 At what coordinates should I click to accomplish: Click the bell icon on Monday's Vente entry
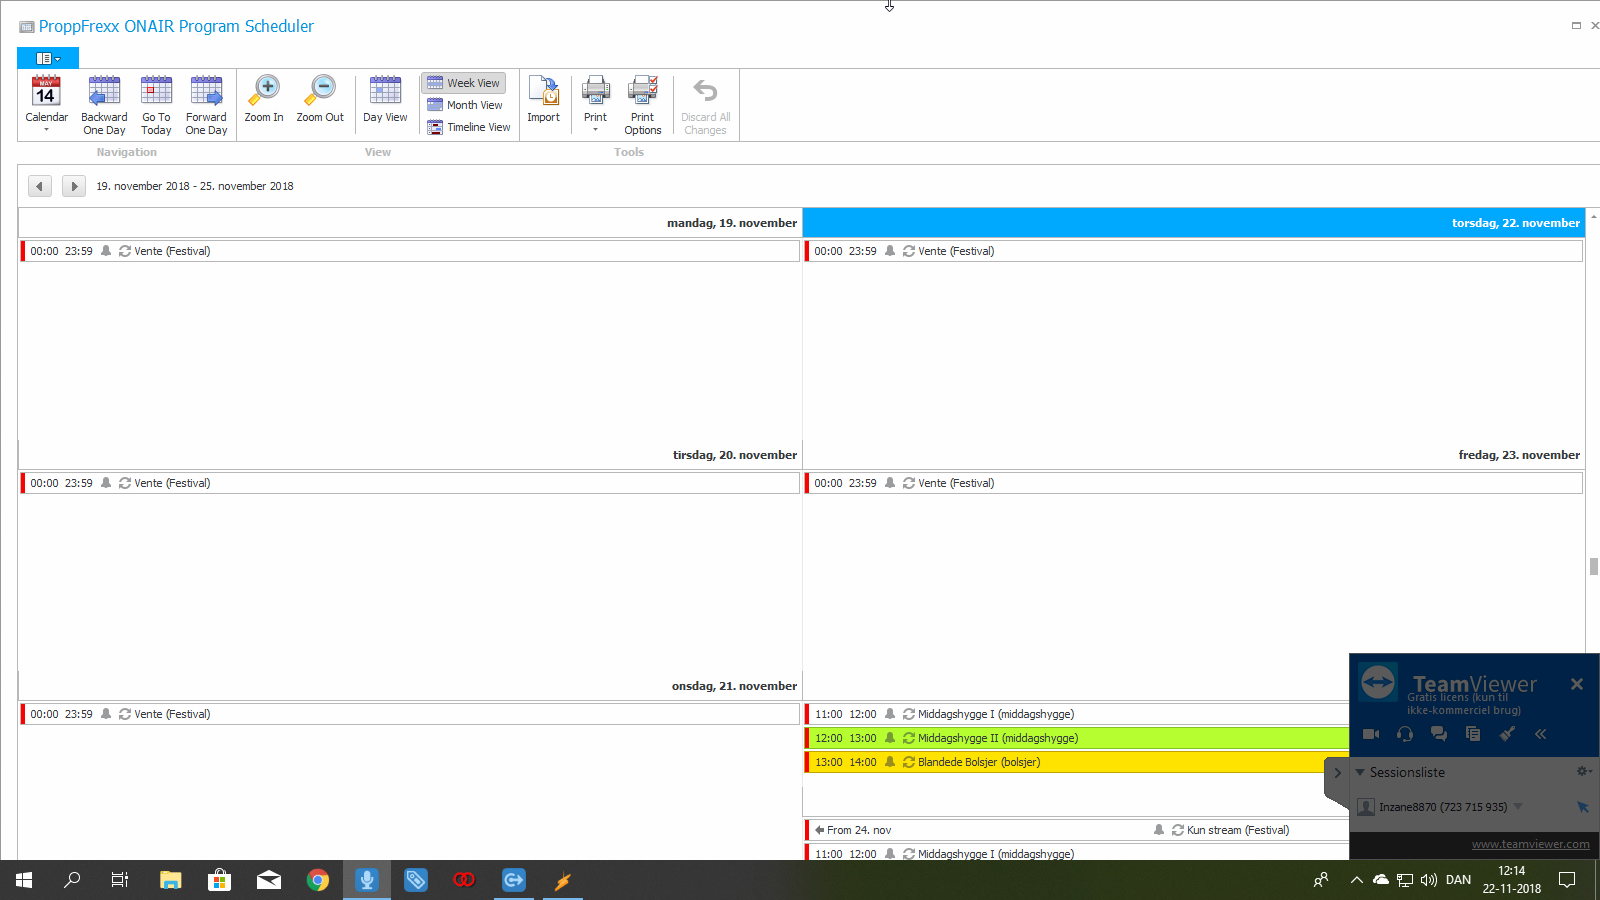coord(106,251)
